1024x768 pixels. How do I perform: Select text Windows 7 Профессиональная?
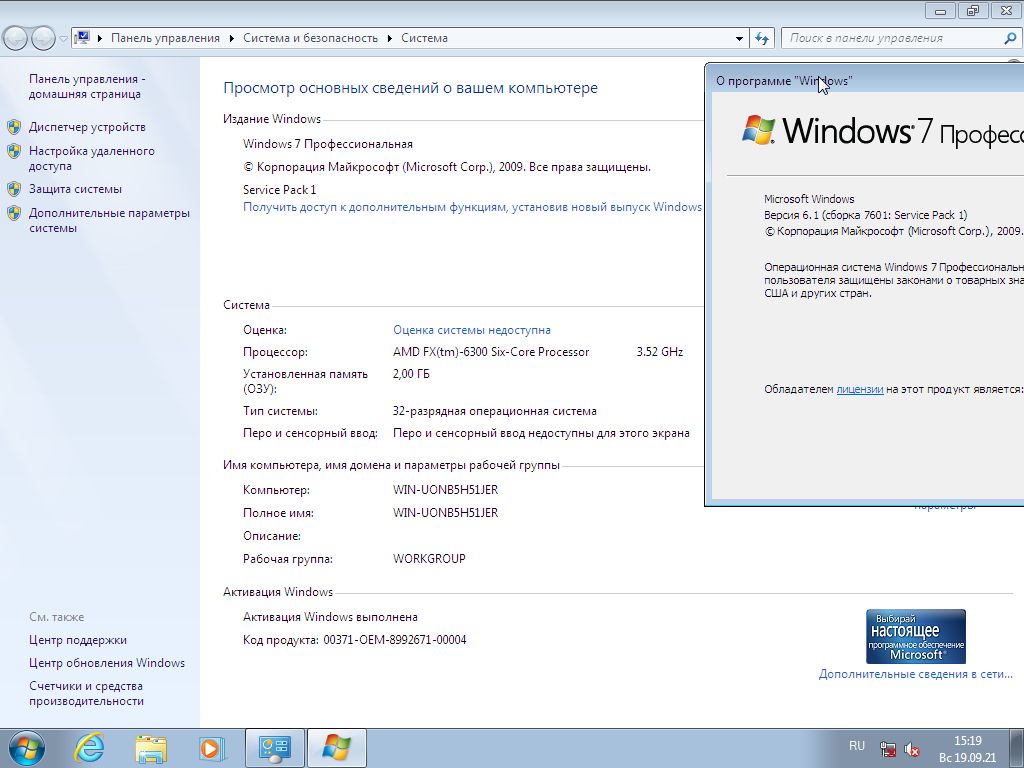click(x=328, y=144)
